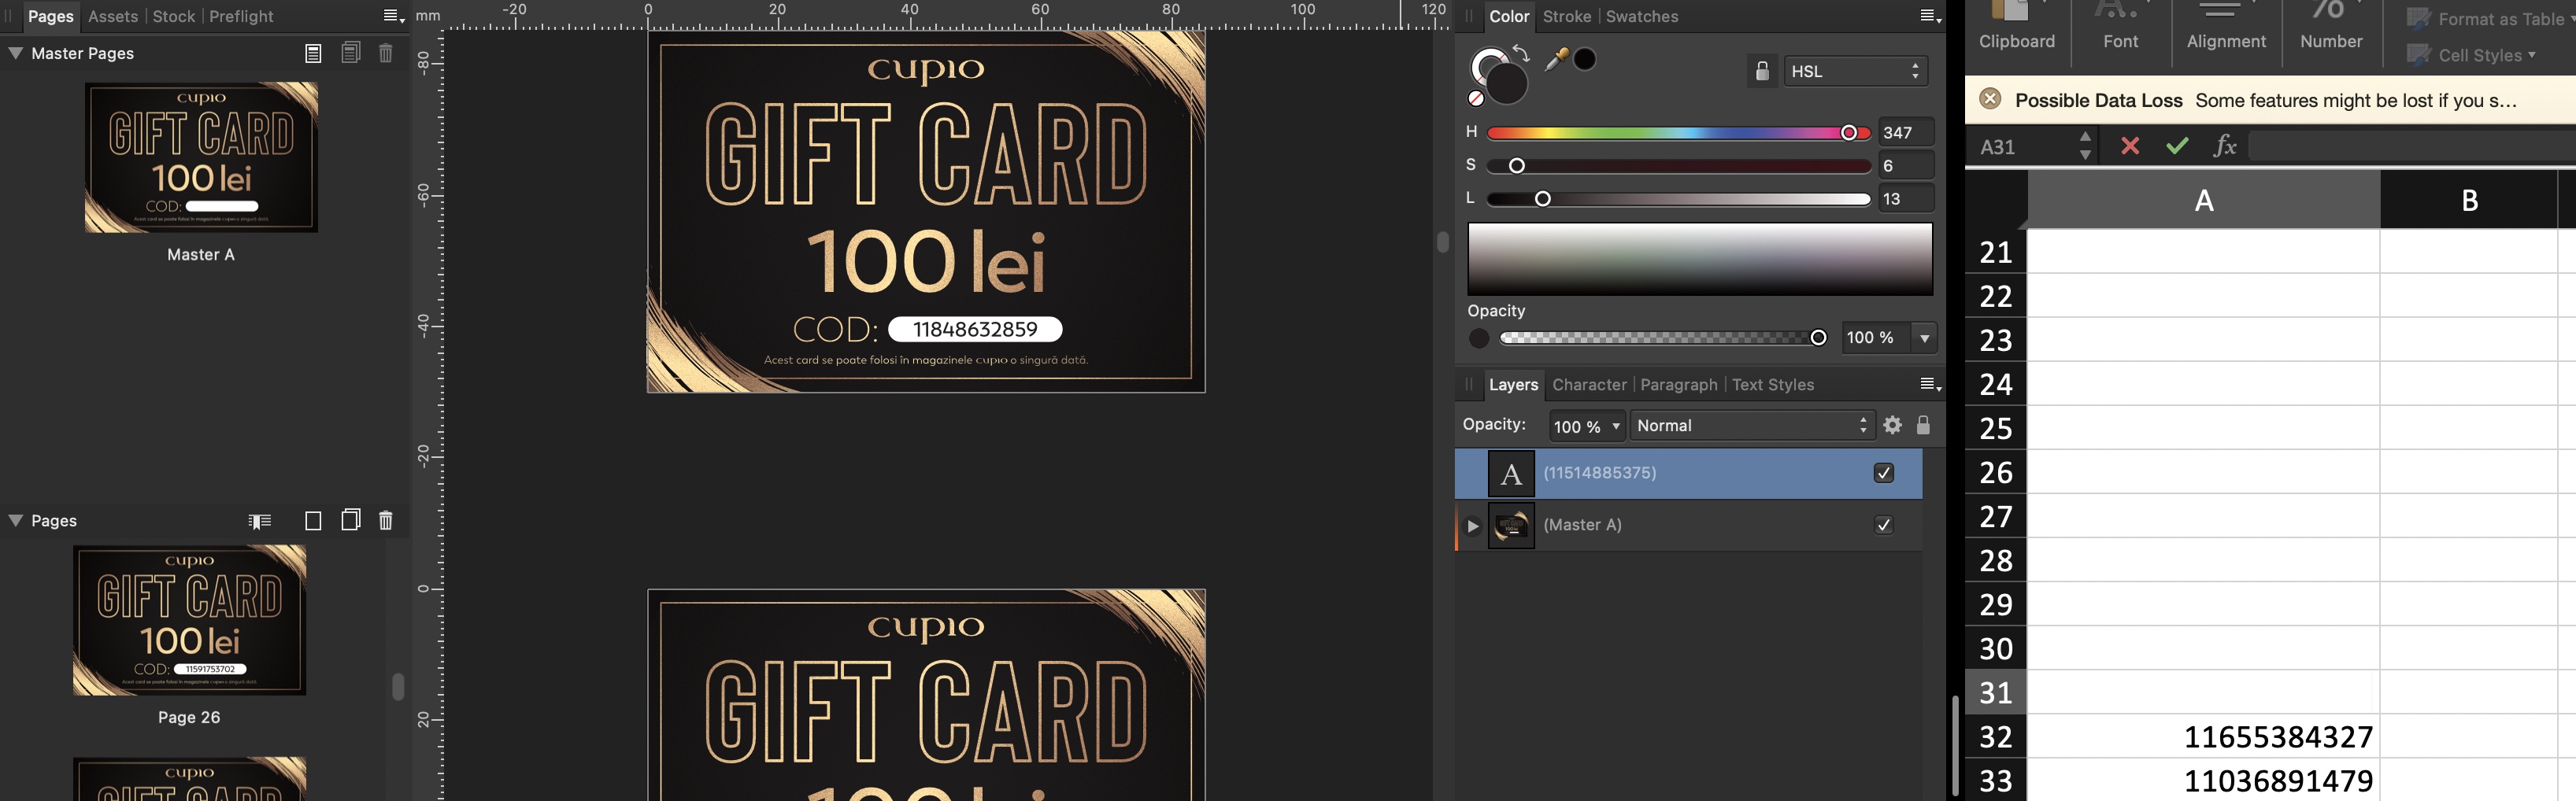2576x801 pixels.
Task: Select row 32 header in Excel
Action: (1996, 737)
